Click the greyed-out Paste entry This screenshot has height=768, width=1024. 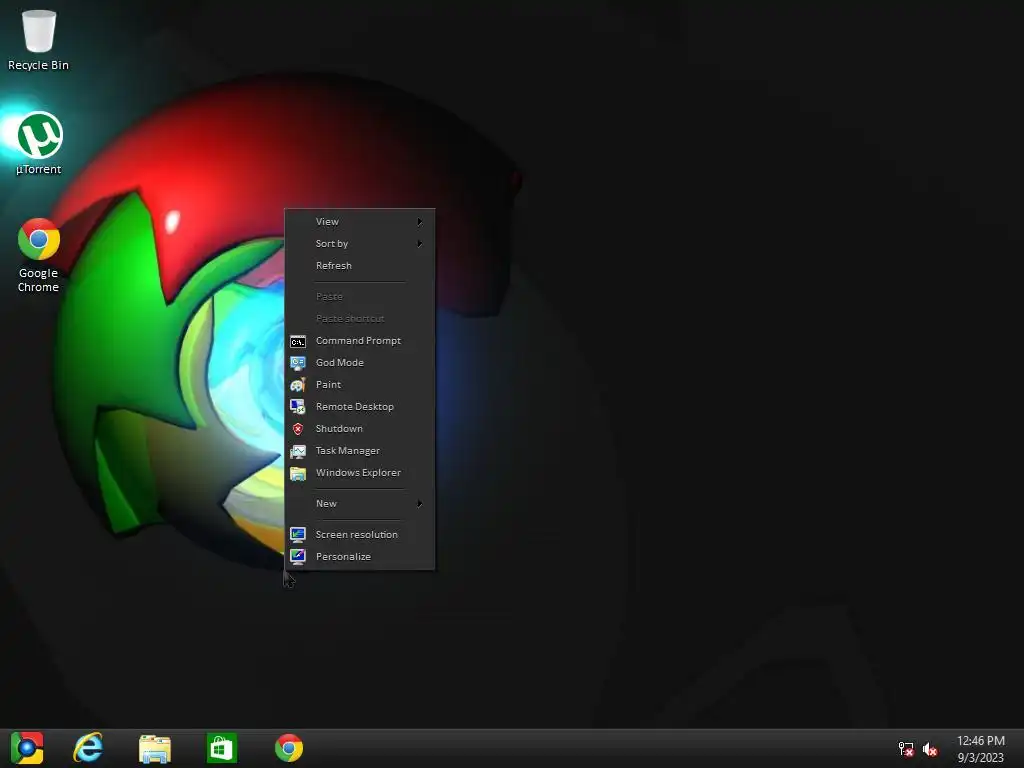click(x=360, y=296)
